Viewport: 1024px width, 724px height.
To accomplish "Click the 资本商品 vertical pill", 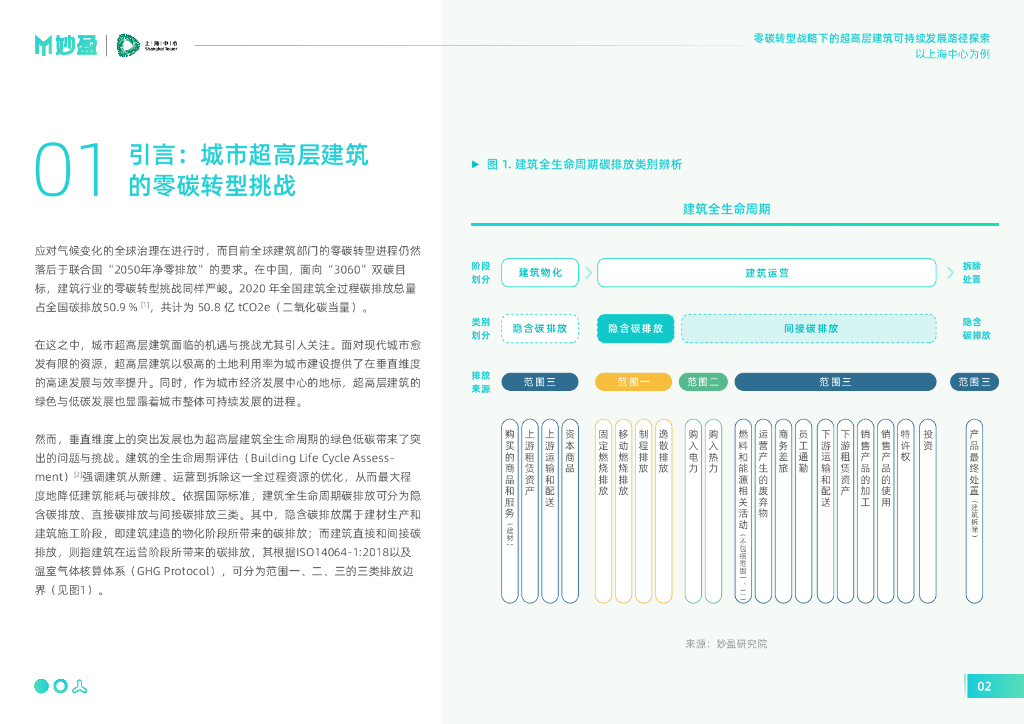I will point(570,511).
